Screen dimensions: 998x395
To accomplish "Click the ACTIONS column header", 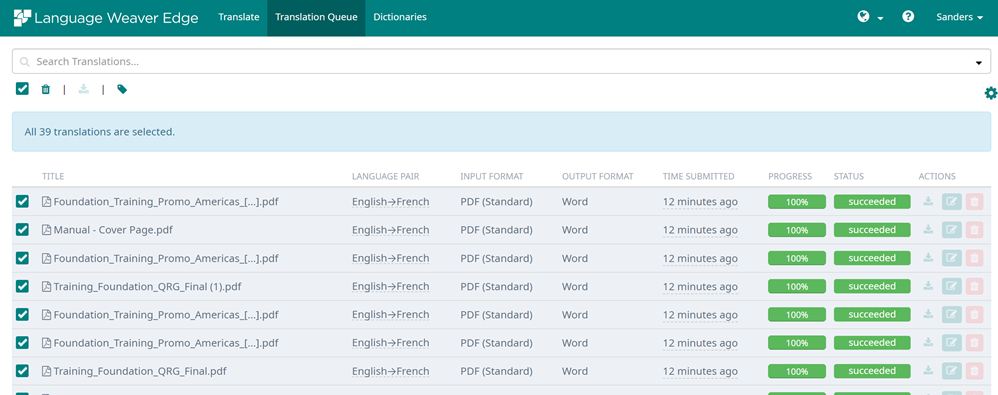I will pyautogui.click(x=937, y=176).
